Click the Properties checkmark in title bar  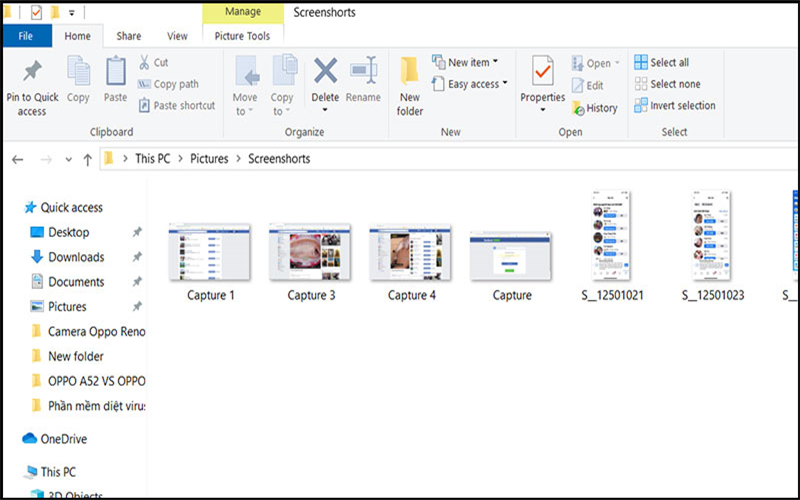36,12
